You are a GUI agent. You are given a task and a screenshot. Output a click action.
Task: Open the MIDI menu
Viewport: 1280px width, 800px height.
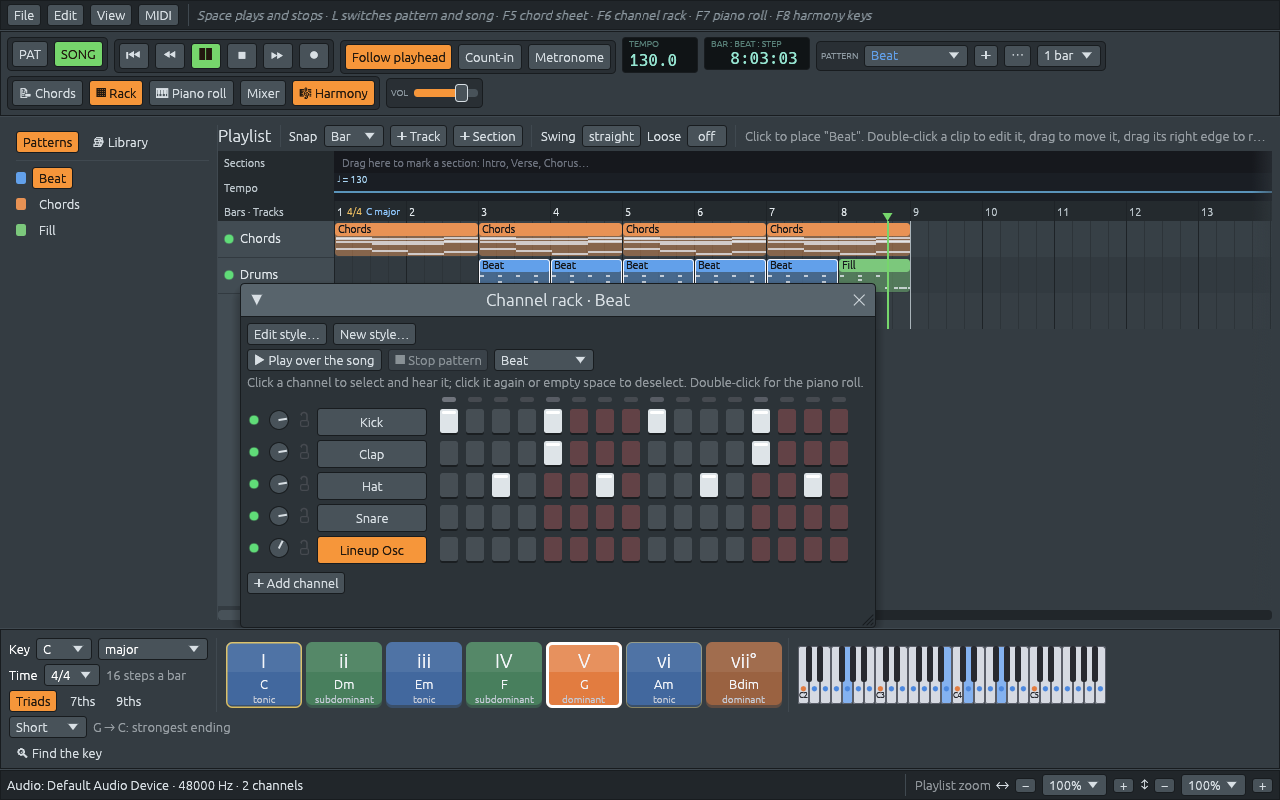(156, 15)
